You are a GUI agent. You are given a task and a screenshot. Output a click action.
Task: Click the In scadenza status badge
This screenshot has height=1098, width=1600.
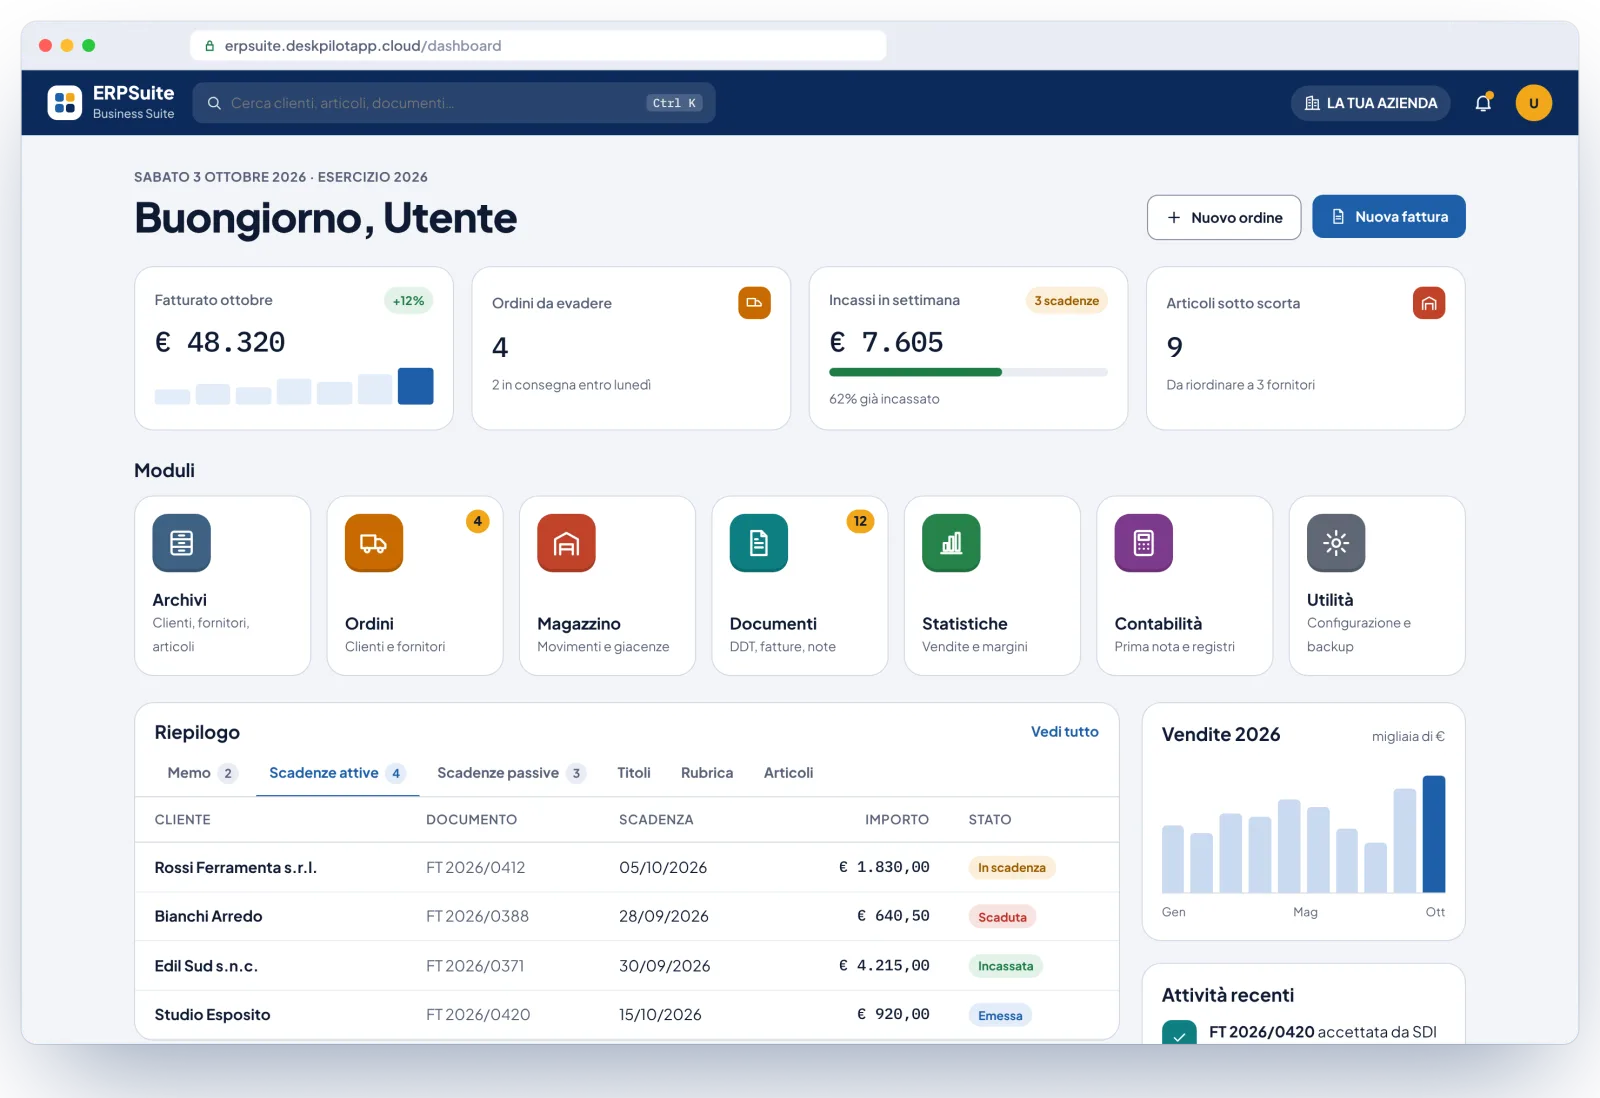click(x=1012, y=868)
